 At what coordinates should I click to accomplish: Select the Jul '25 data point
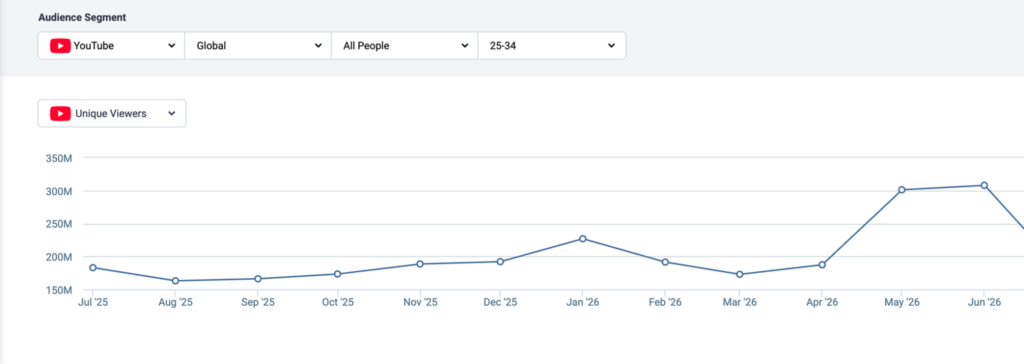point(93,268)
